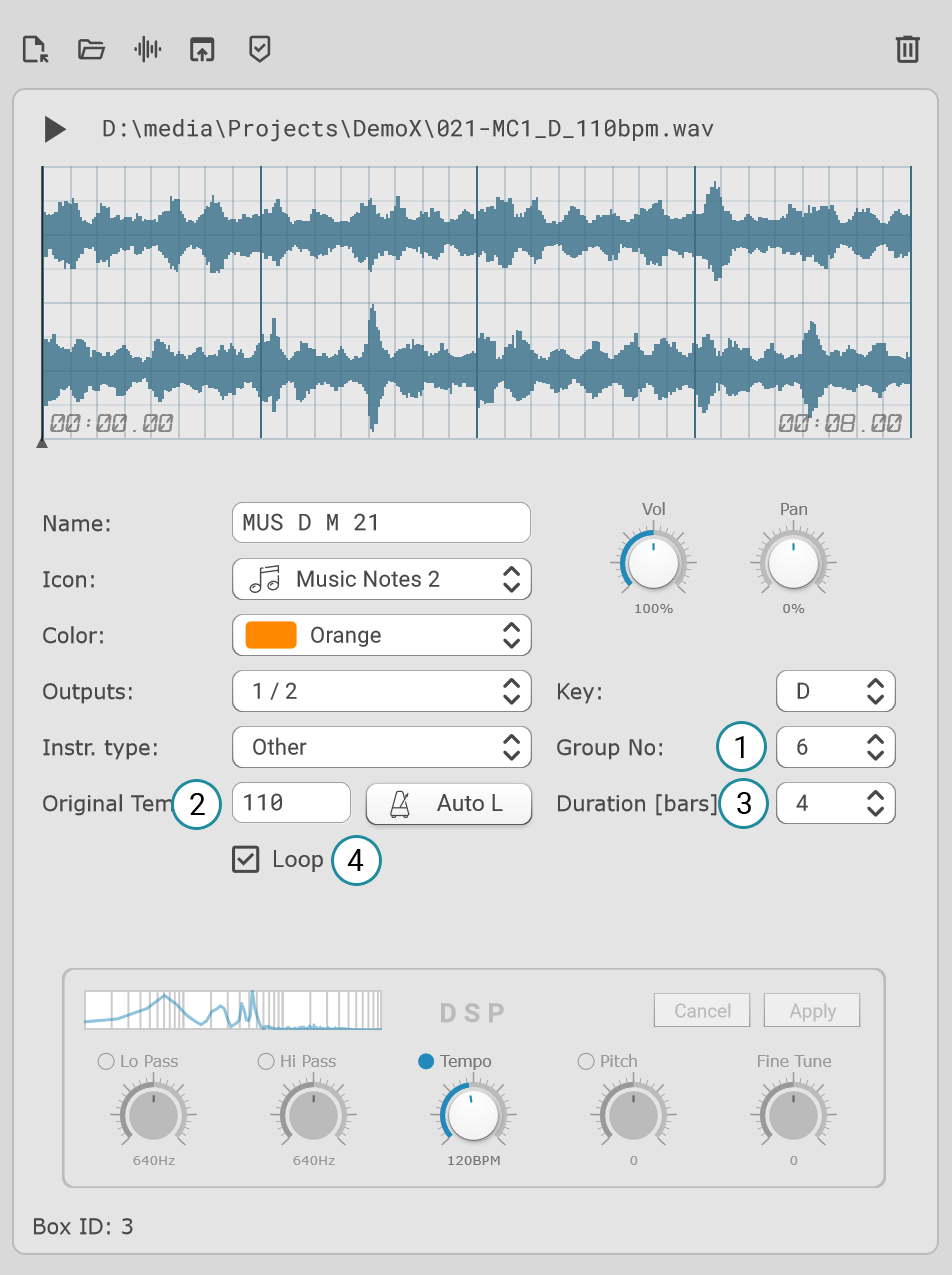
Task: Select the Pitch radio button
Action: tap(586, 1062)
